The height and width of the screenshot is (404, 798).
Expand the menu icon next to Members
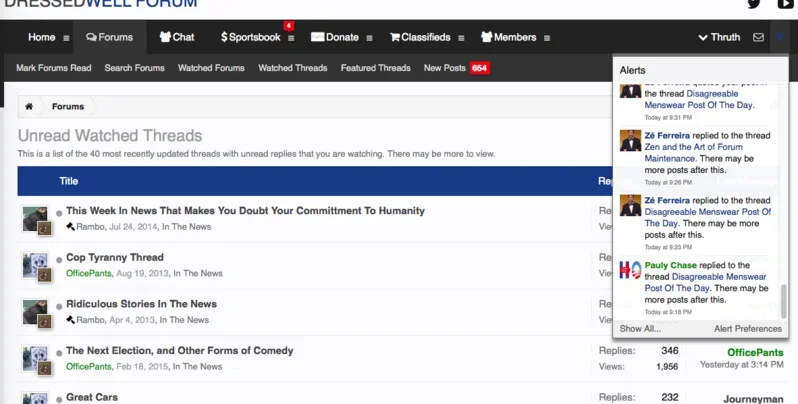pyautogui.click(x=547, y=38)
